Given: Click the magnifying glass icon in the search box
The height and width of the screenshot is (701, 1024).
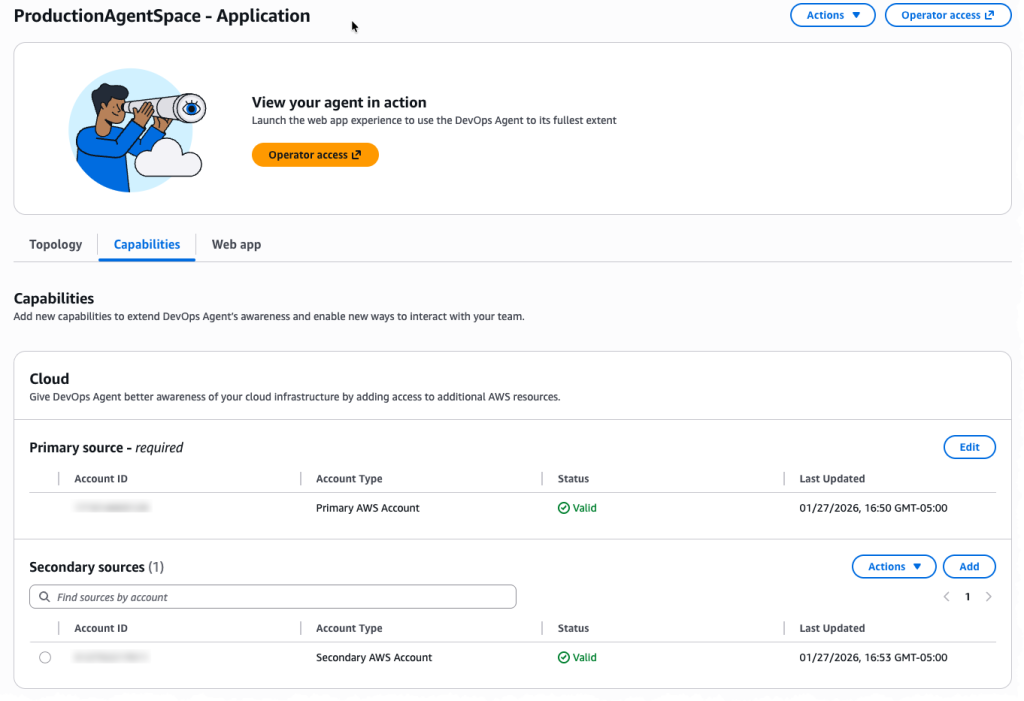Looking at the screenshot, I should coord(44,596).
